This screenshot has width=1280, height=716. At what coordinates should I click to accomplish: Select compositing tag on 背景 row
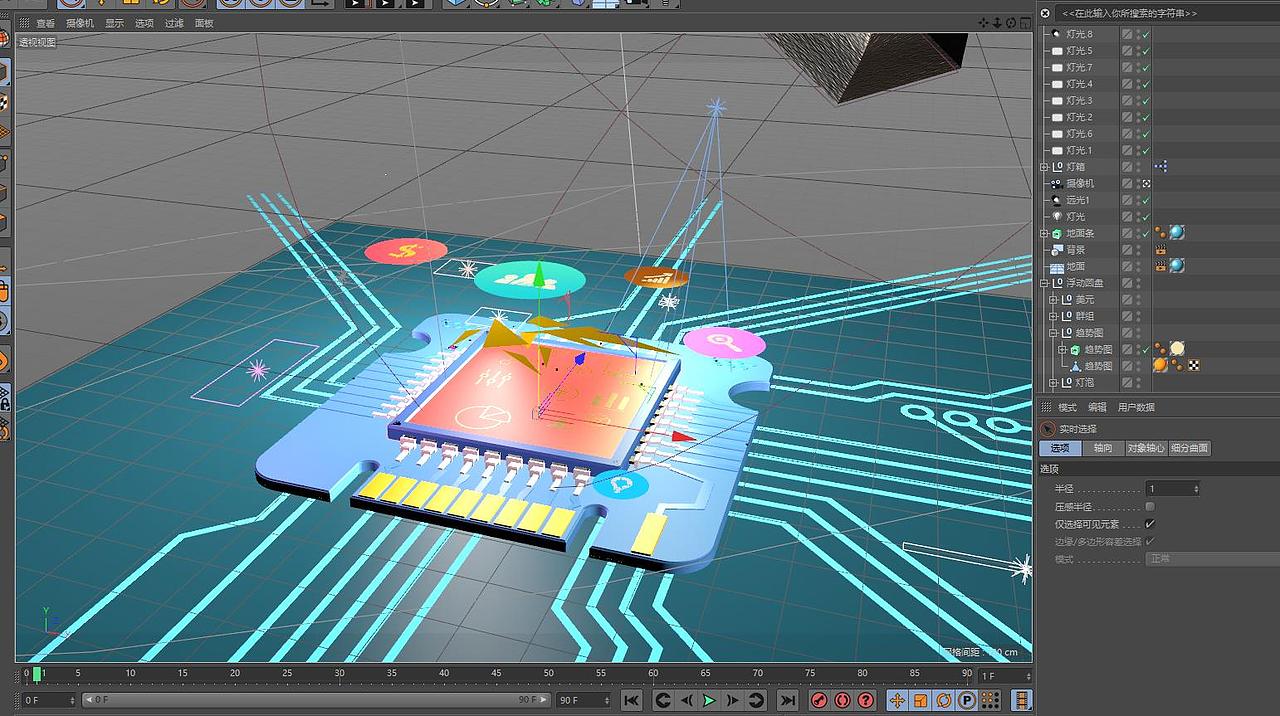(1161, 250)
